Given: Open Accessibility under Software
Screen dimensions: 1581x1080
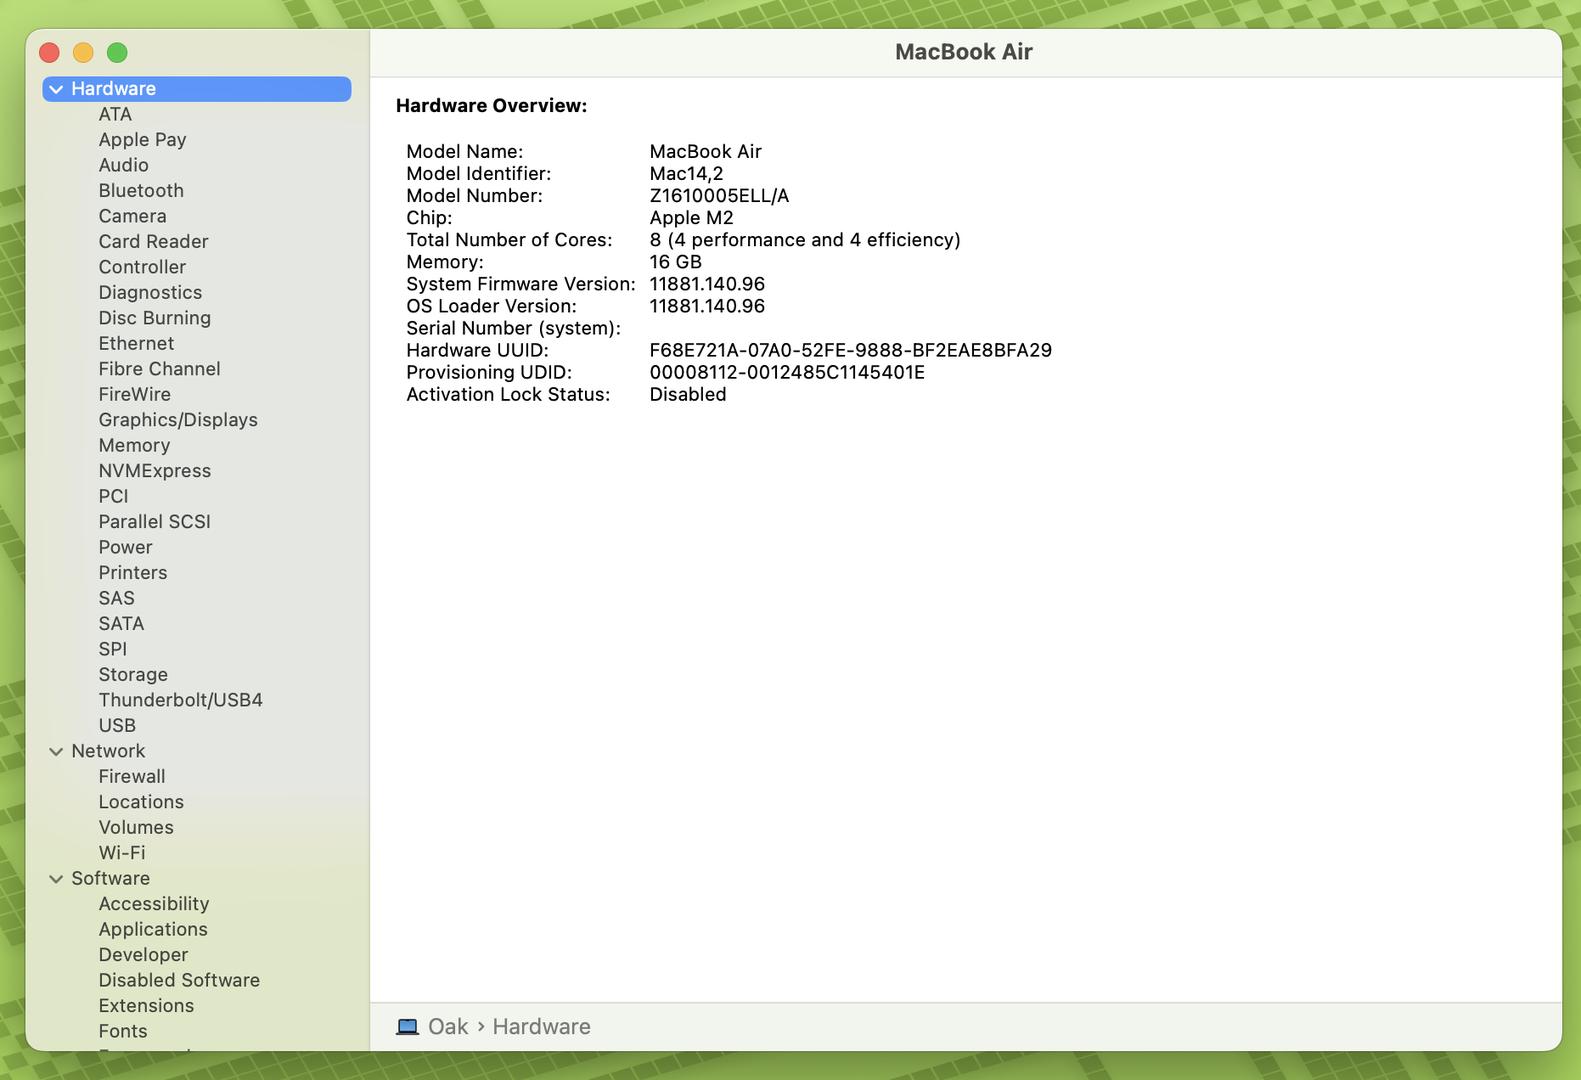Looking at the screenshot, I should (153, 904).
